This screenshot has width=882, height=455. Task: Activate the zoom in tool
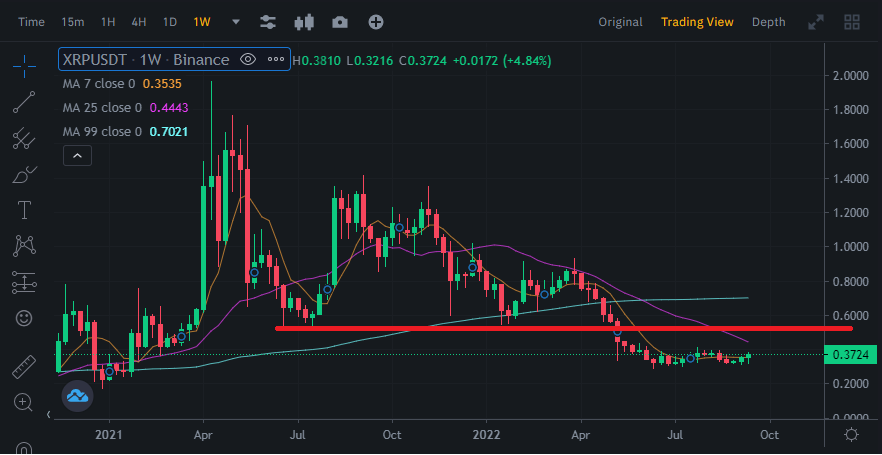(23, 402)
